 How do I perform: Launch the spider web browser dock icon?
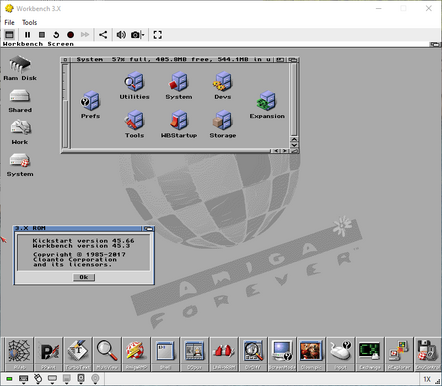[x=19, y=354]
